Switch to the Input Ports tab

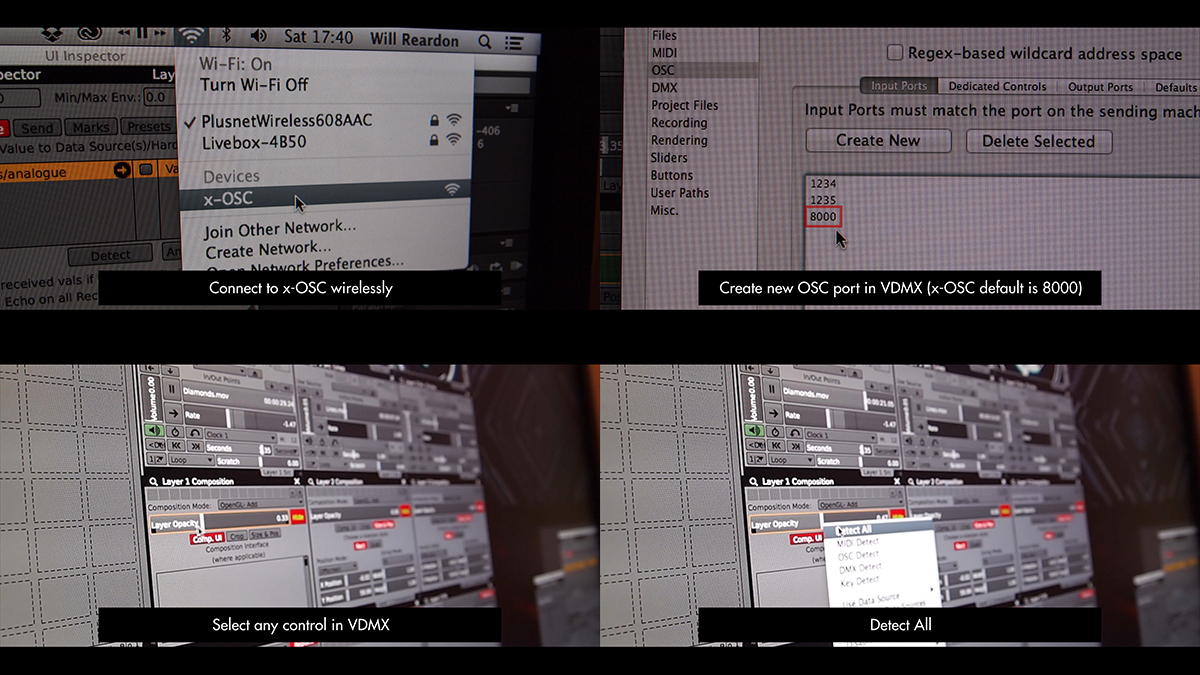pyautogui.click(x=899, y=87)
